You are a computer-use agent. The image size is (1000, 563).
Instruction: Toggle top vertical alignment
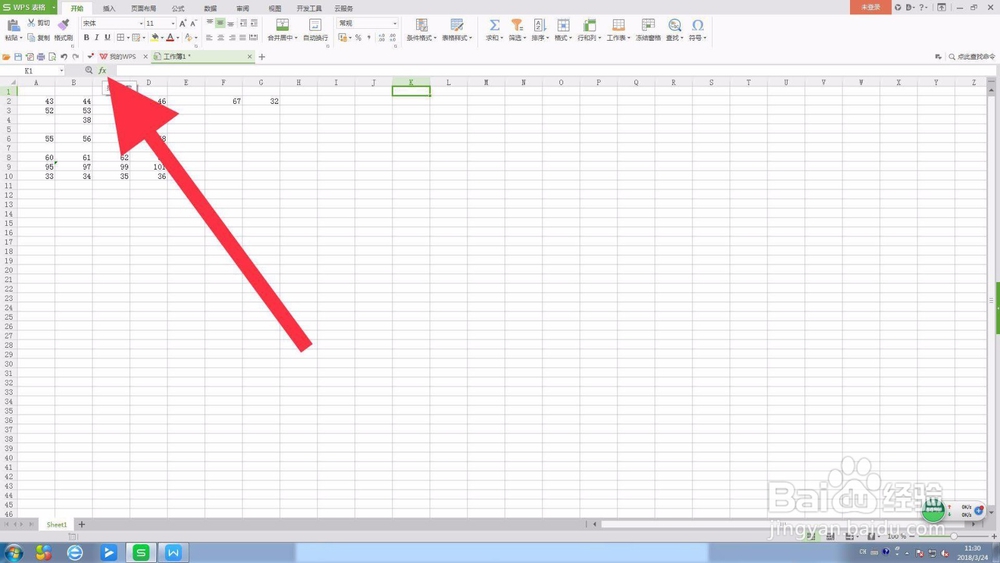(x=209, y=23)
